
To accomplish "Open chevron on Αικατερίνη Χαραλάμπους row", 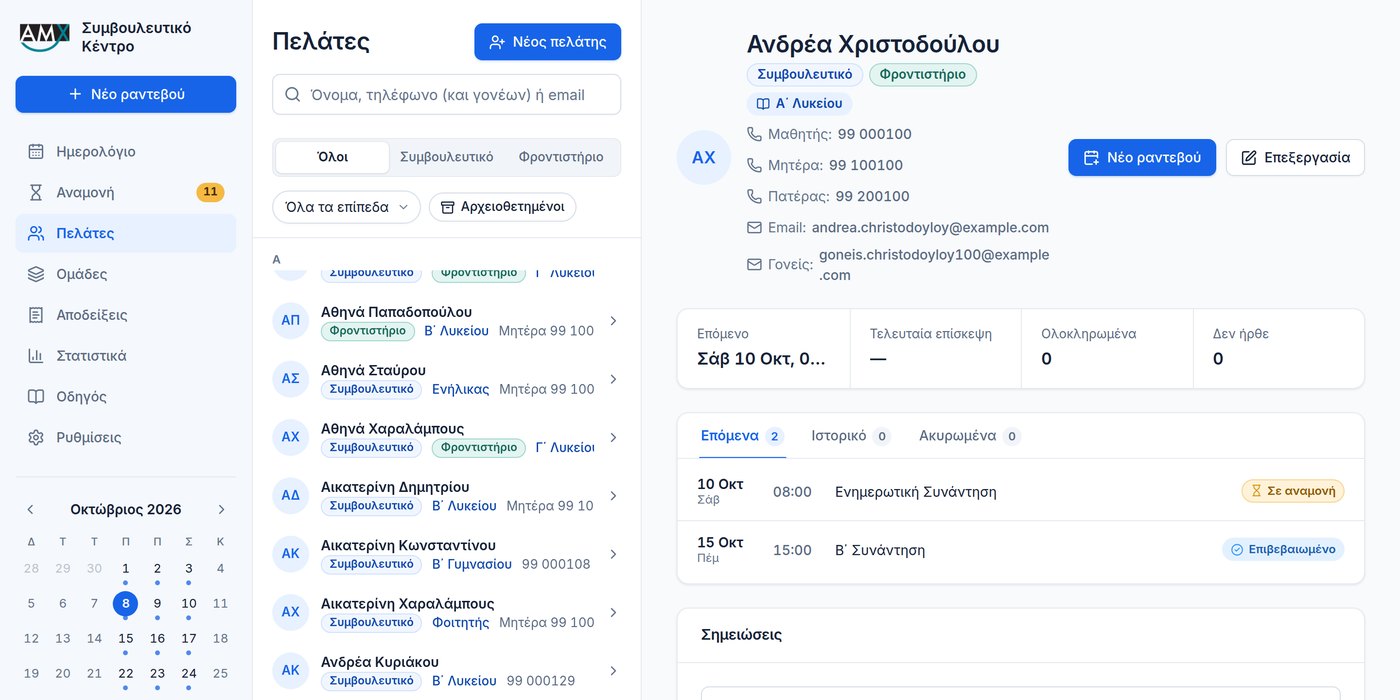I will (613, 613).
